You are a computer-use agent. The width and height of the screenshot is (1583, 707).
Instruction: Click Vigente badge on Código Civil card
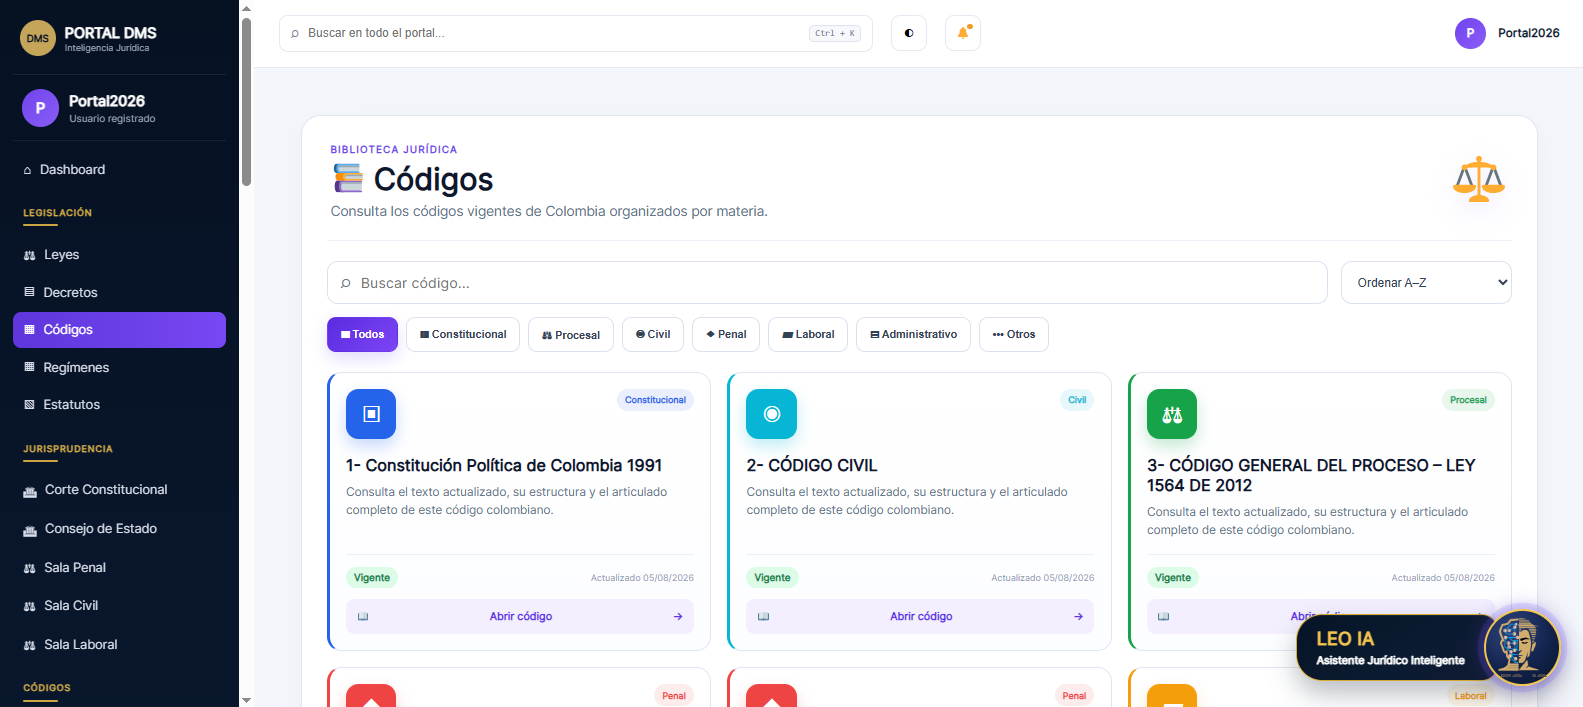772,578
